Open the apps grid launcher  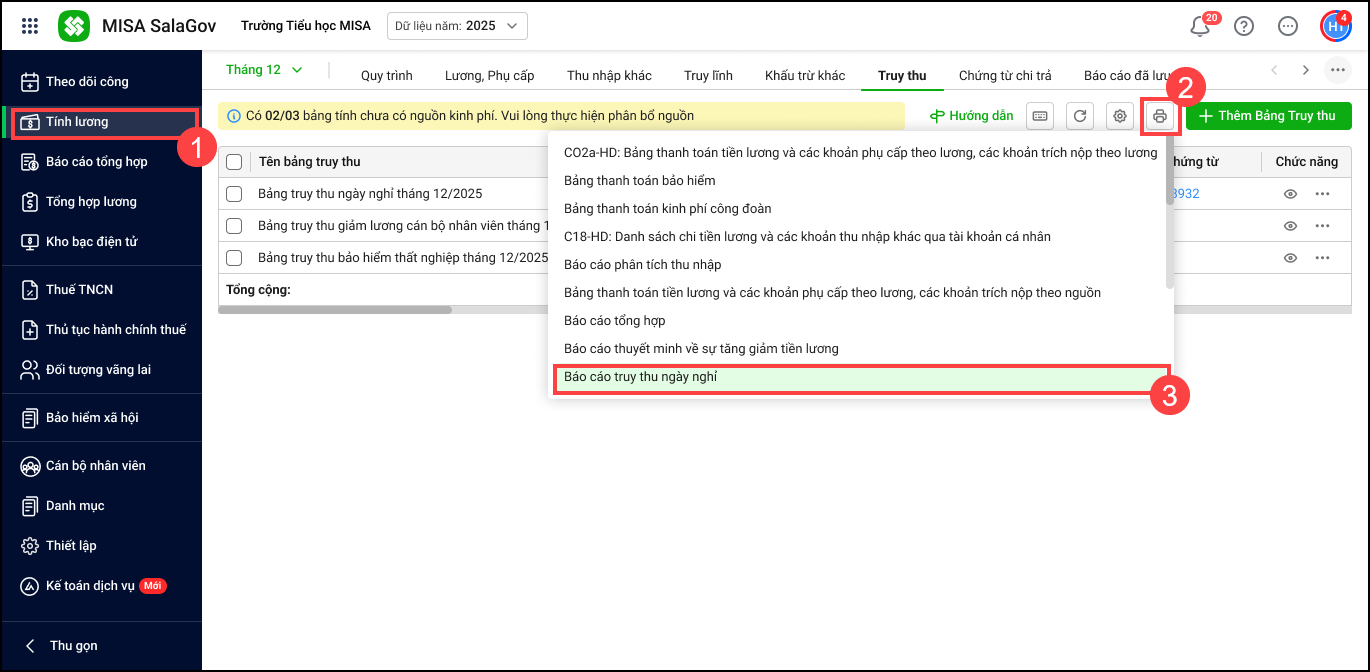pyautogui.click(x=30, y=26)
